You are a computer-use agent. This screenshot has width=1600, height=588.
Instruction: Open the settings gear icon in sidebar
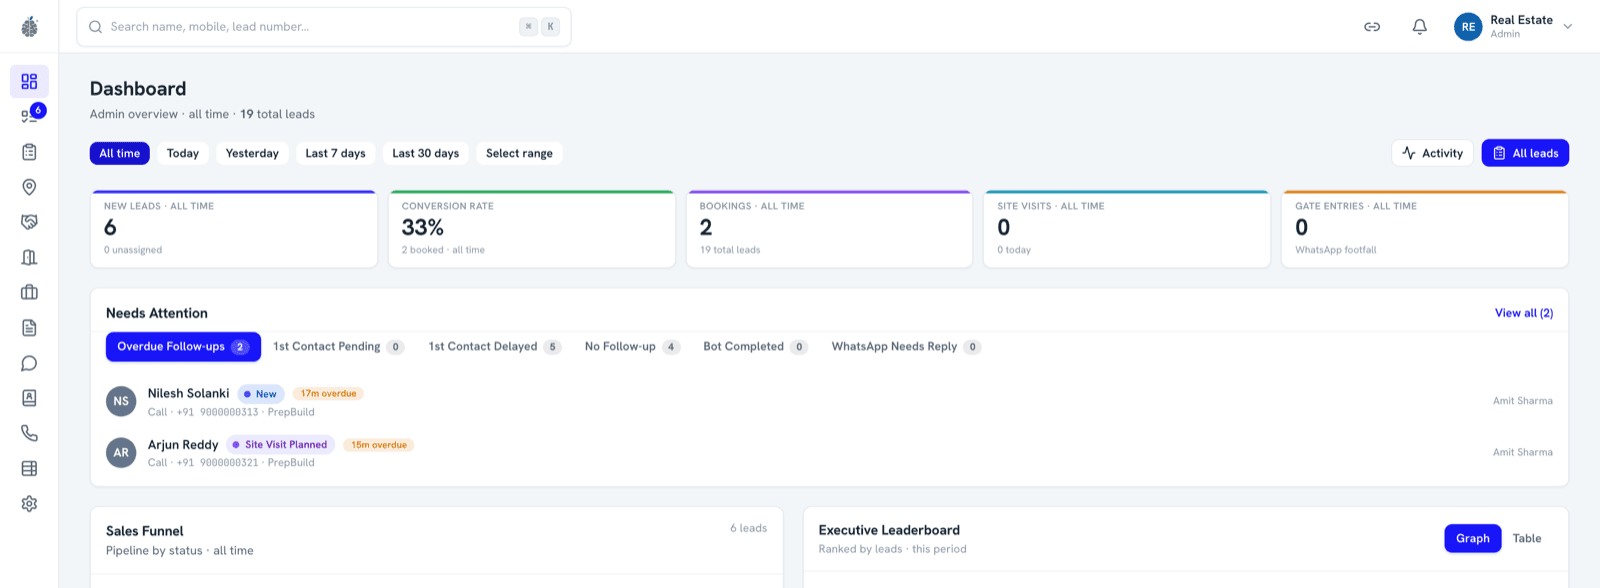point(29,504)
